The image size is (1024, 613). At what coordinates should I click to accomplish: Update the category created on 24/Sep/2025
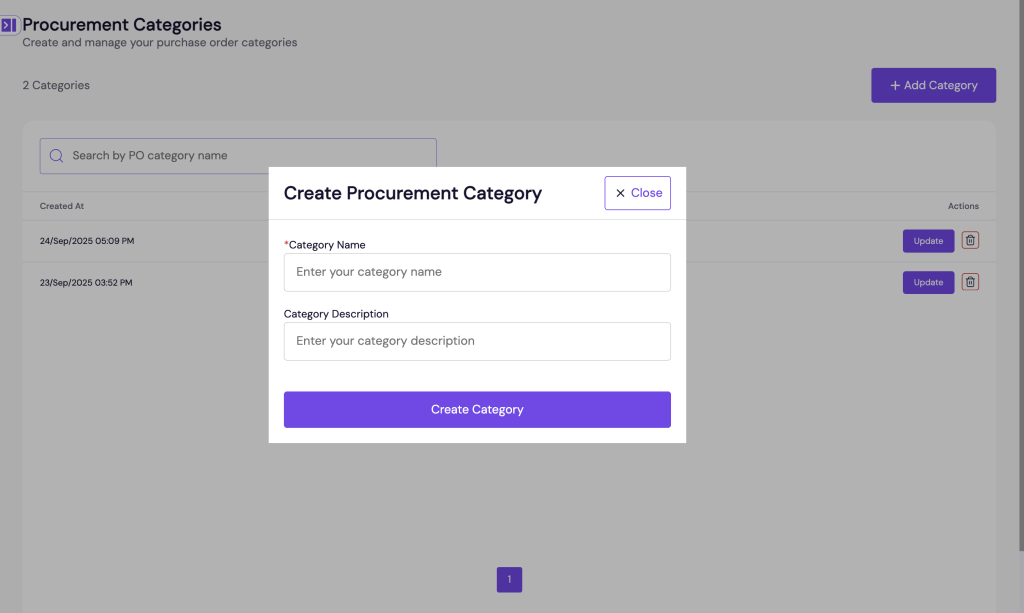coord(928,241)
